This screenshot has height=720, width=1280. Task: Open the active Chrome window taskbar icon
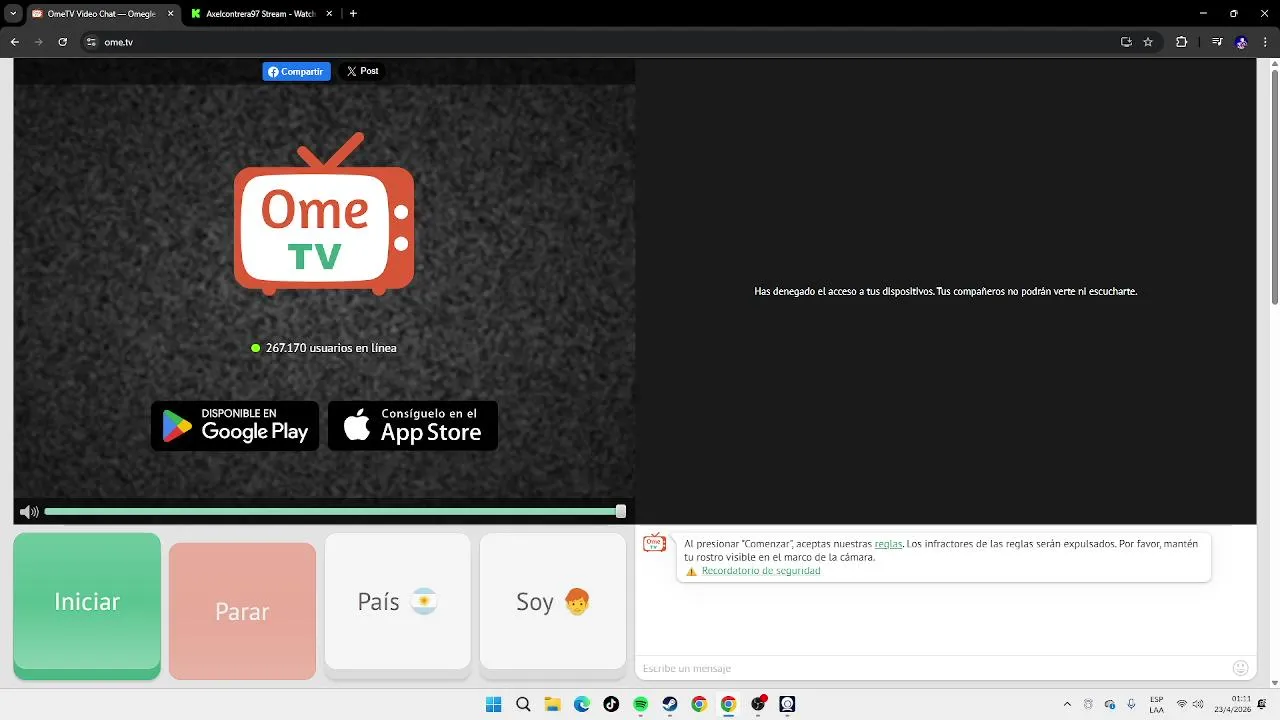click(x=729, y=704)
